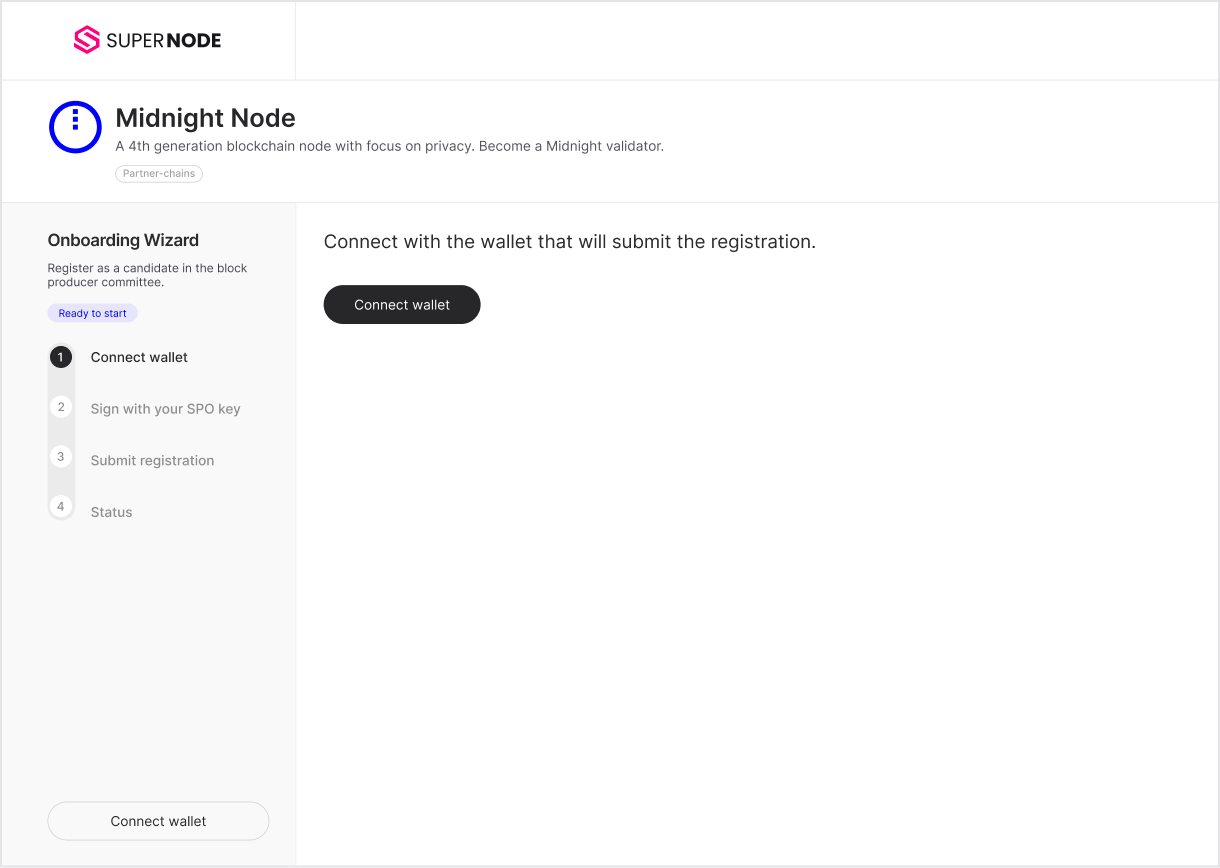This screenshot has height=868, width=1220.
Task: Open the Sign with your SPO key step
Action: [165, 409]
